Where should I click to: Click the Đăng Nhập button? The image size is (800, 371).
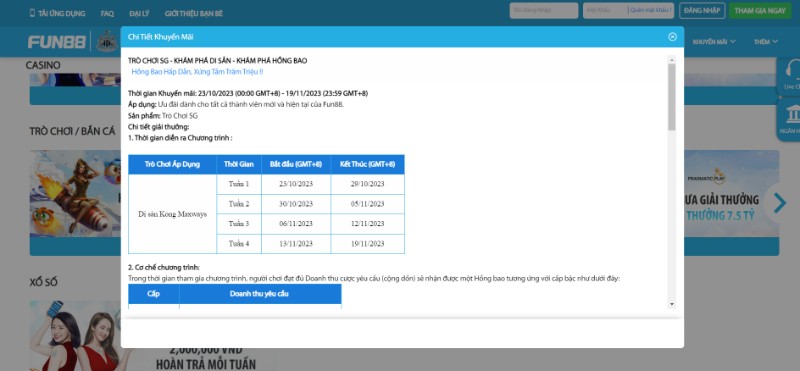pos(702,10)
